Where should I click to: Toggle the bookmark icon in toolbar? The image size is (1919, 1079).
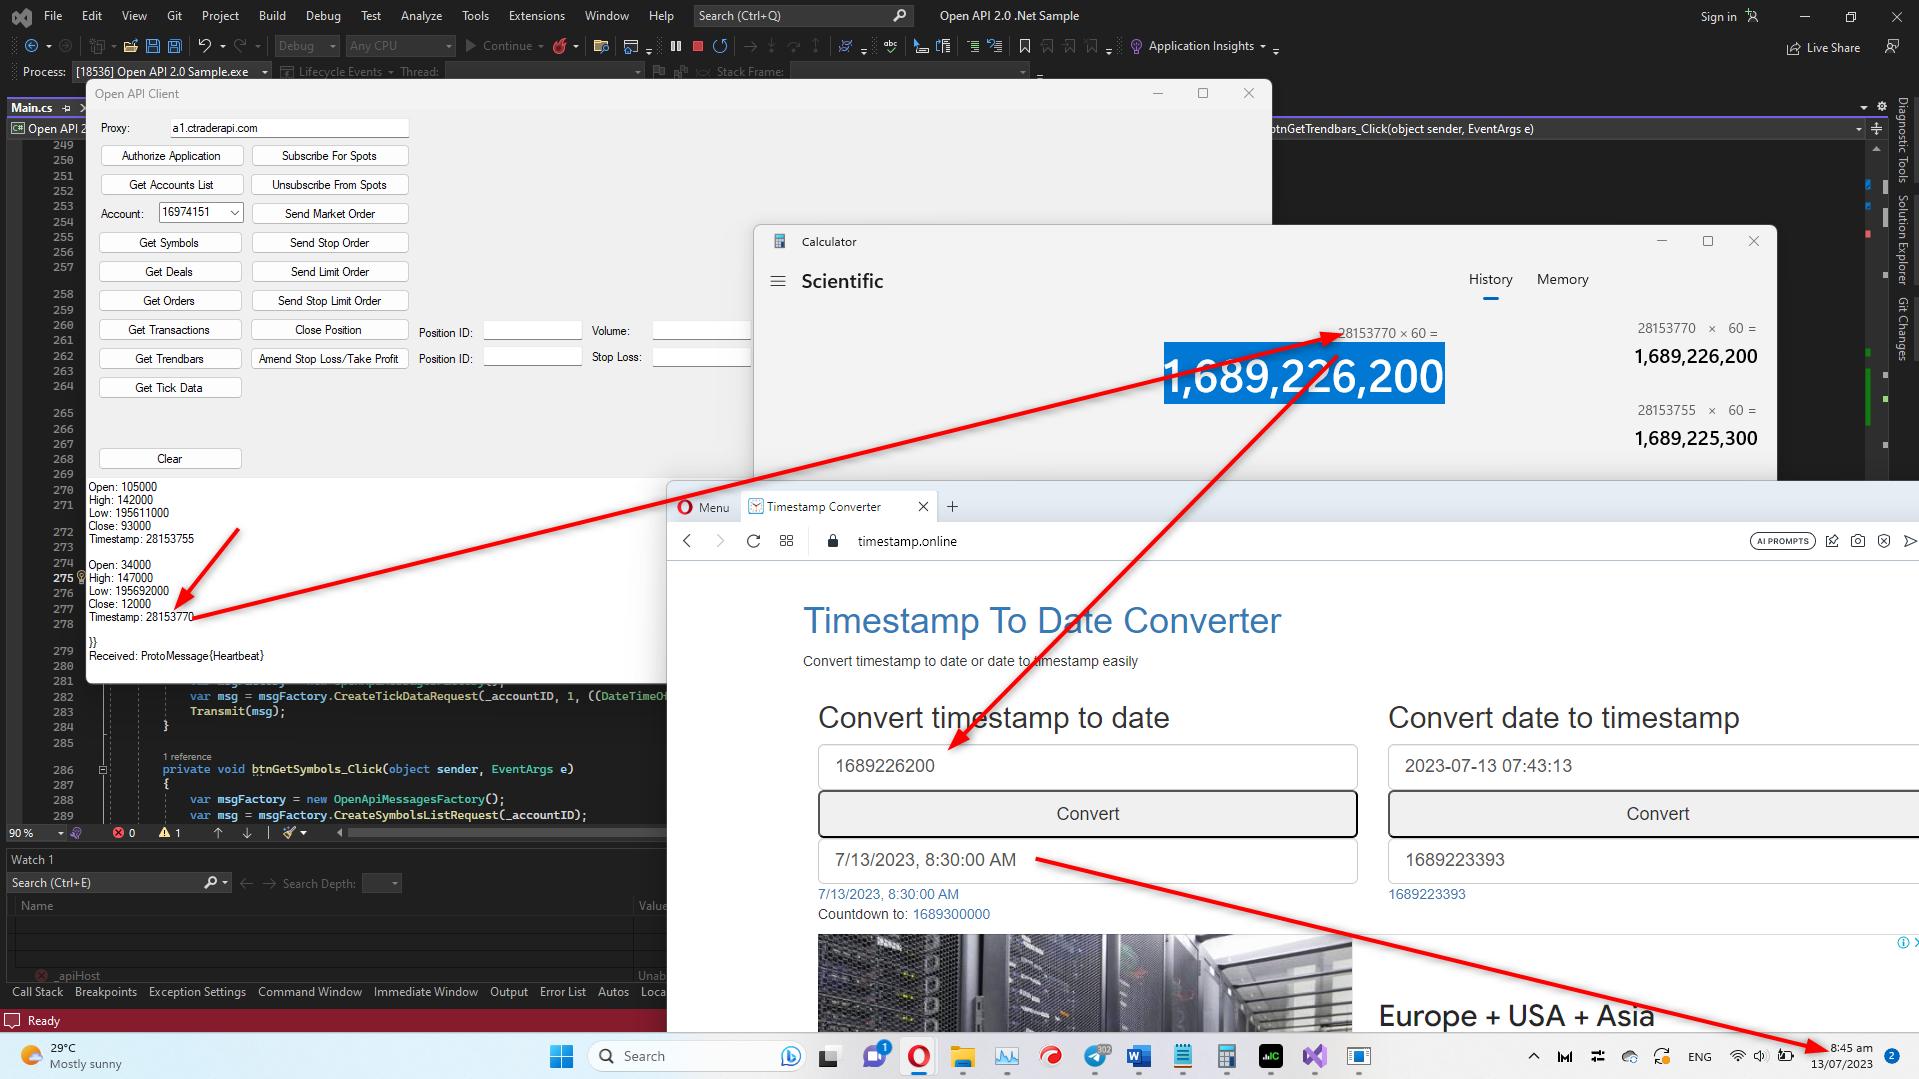(x=1025, y=46)
